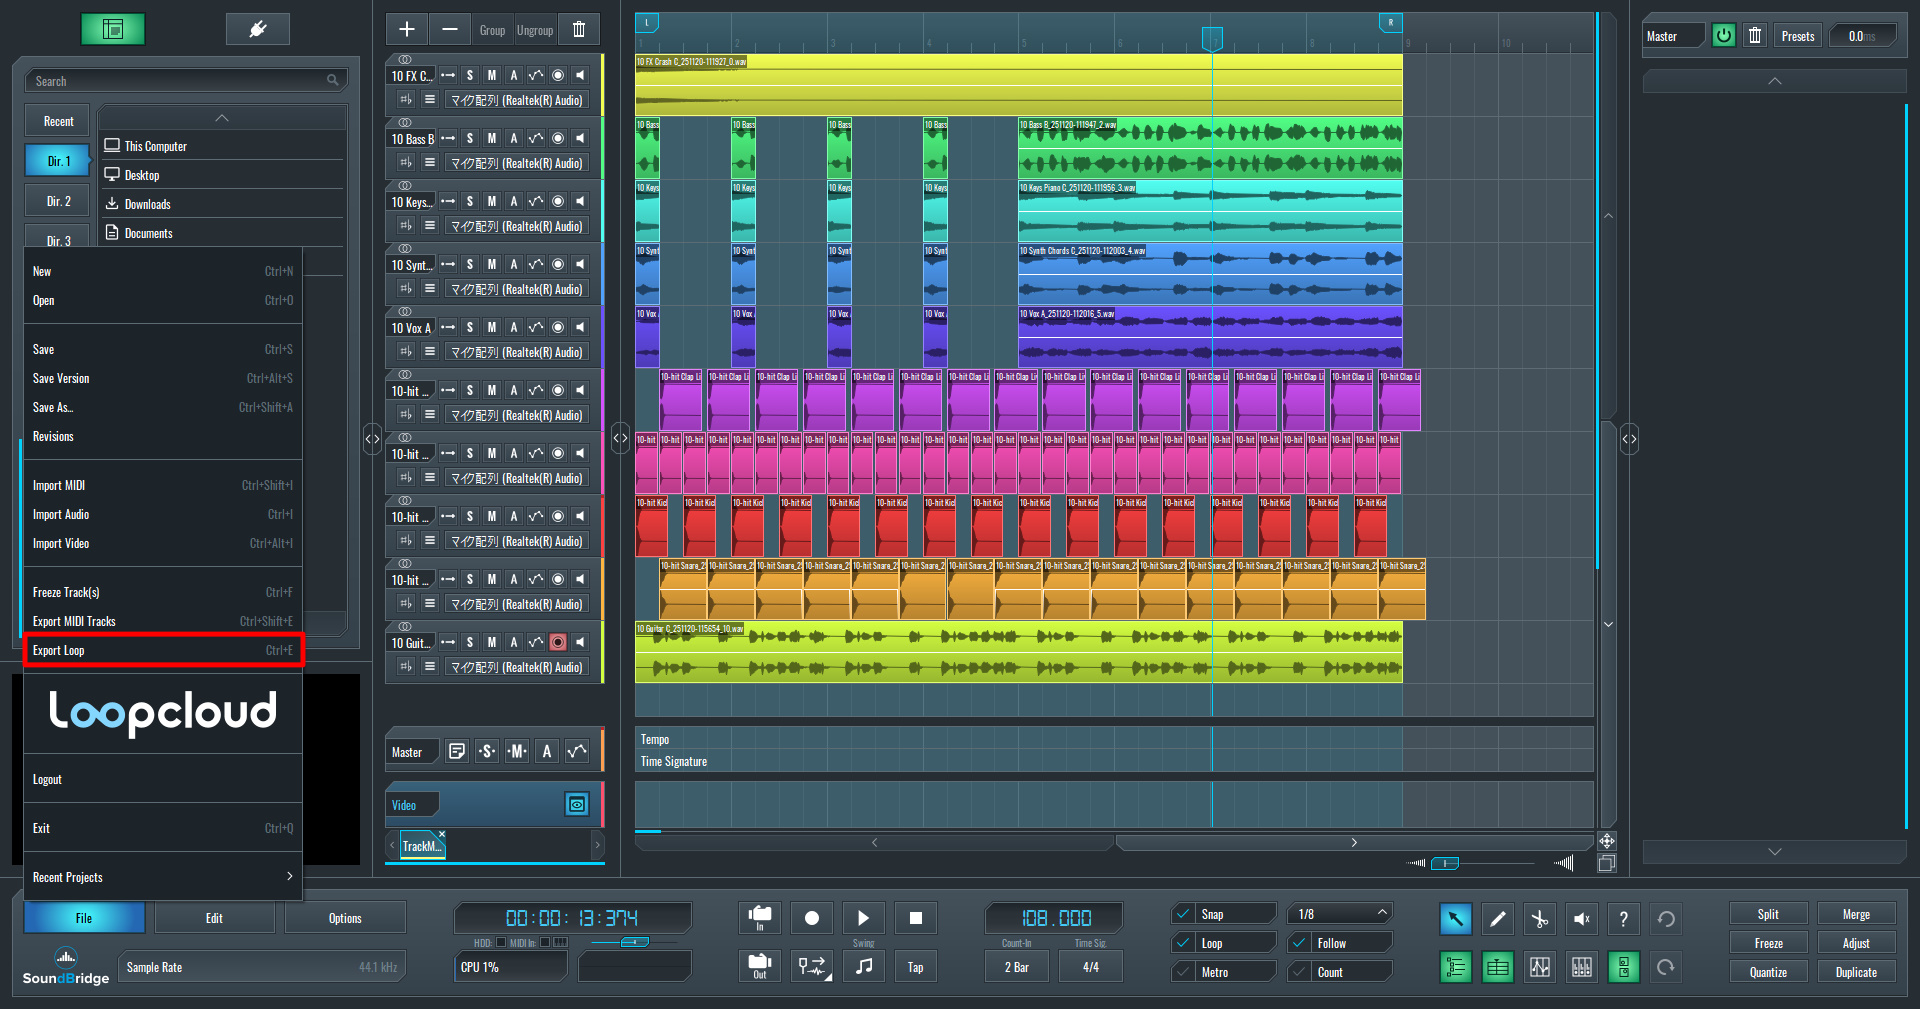Screen dimensions: 1920x1009
Task: Toggle the Snap checkbox
Action: coord(1184,914)
